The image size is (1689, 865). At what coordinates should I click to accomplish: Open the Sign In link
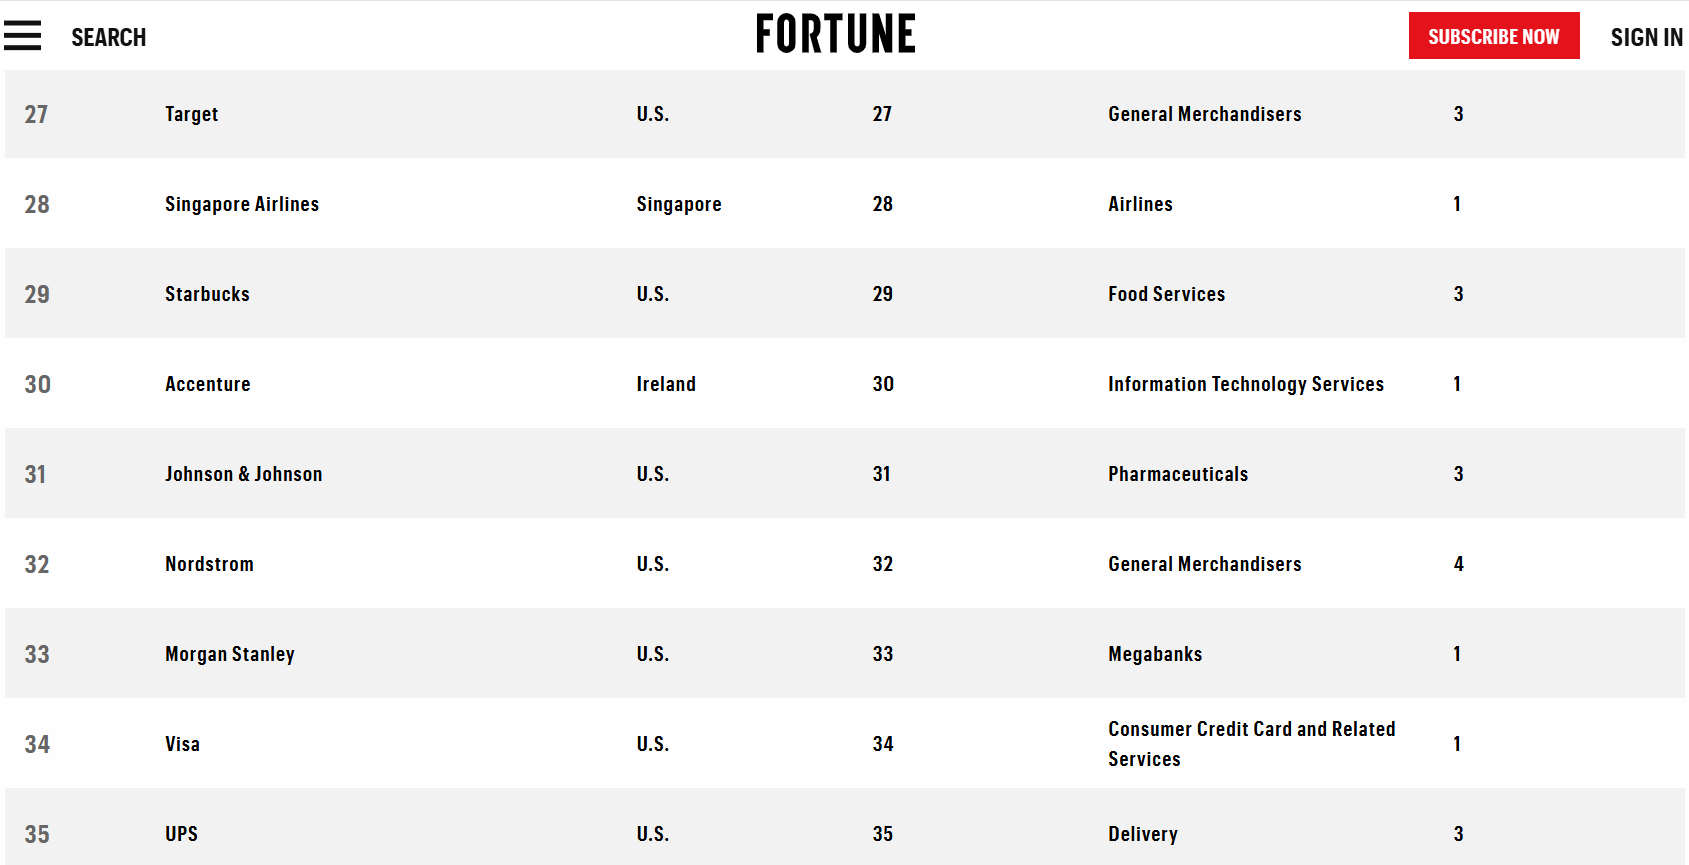1646,37
